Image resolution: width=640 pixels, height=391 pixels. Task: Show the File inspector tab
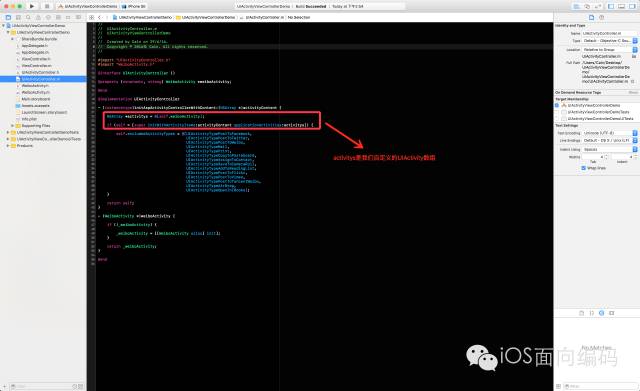click(x=591, y=18)
